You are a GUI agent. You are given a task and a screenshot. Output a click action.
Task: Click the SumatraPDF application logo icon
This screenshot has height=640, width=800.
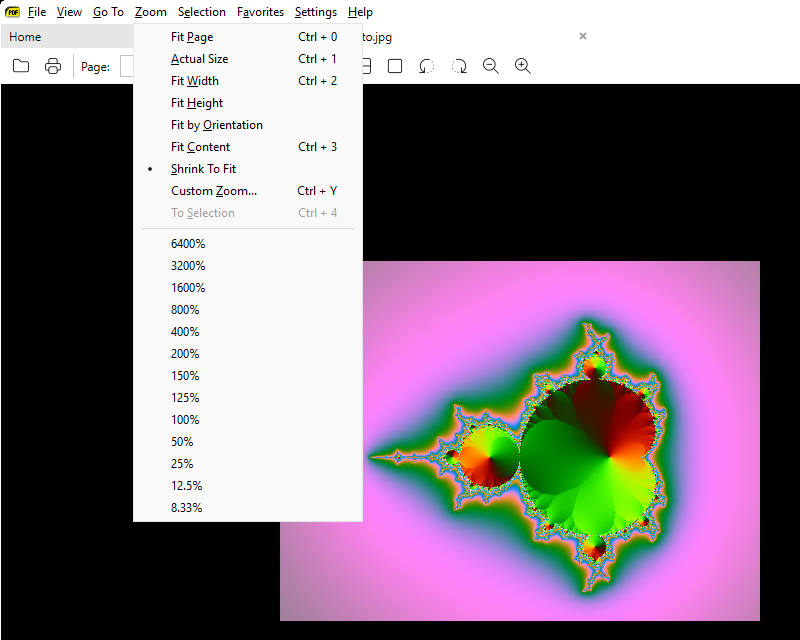point(12,12)
